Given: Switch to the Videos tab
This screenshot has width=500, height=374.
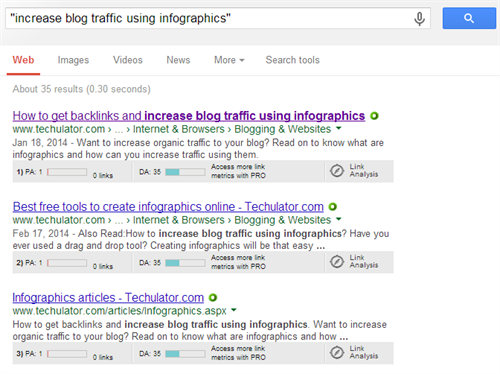Looking at the screenshot, I should tap(128, 60).
